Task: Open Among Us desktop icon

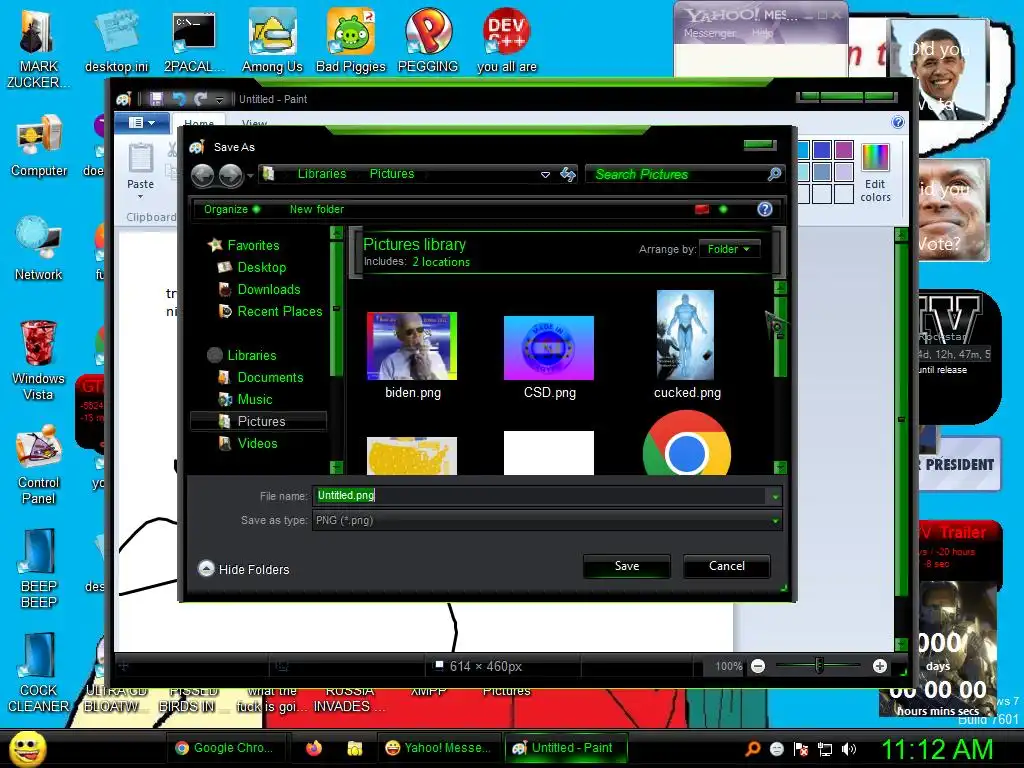Action: pos(272,40)
